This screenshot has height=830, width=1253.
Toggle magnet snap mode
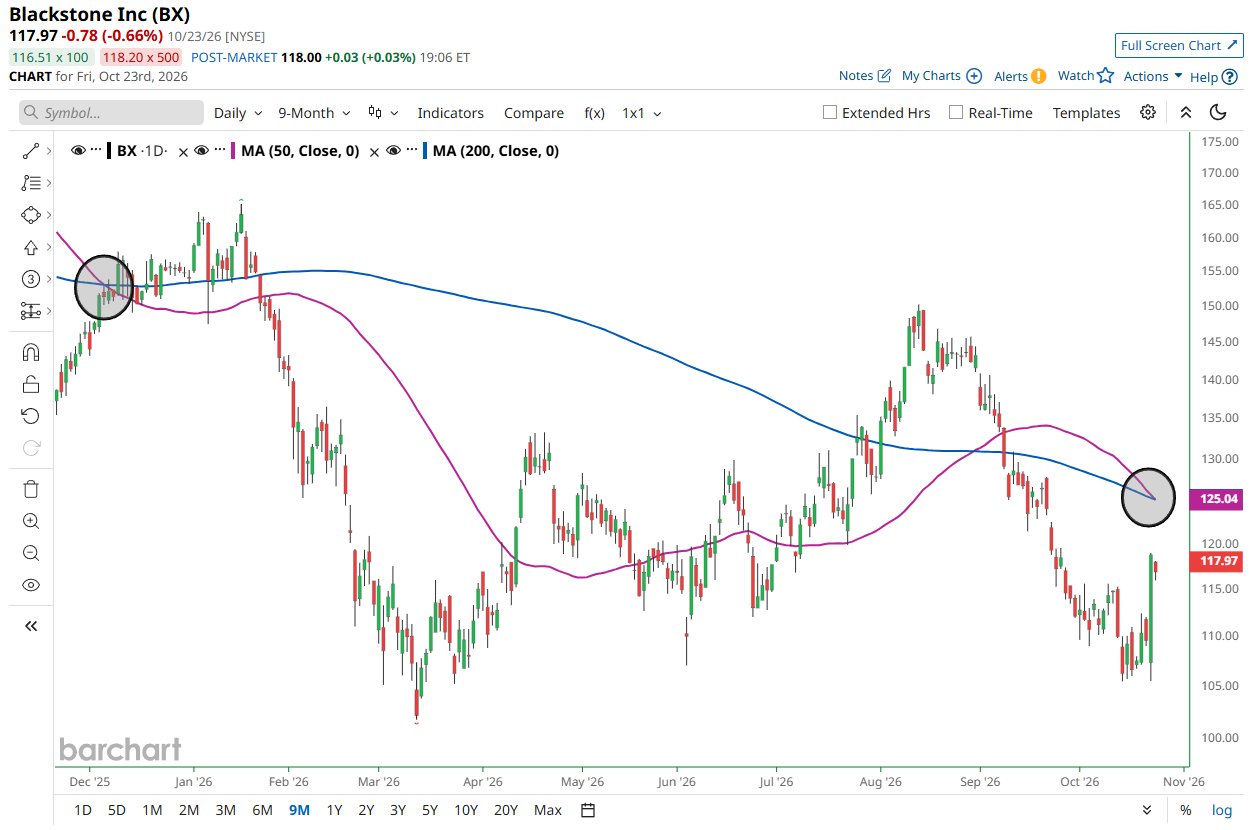coord(30,352)
